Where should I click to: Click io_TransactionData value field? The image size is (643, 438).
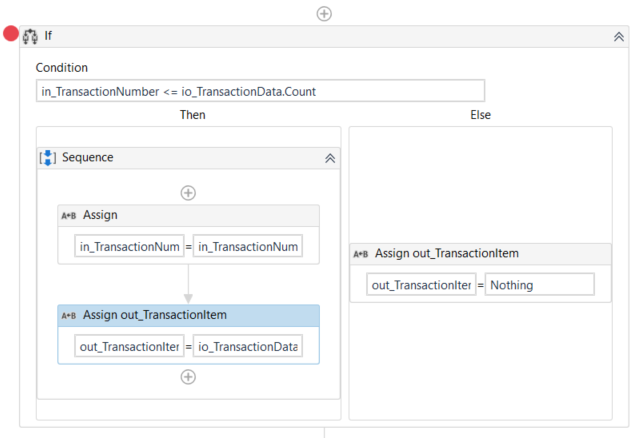248,346
